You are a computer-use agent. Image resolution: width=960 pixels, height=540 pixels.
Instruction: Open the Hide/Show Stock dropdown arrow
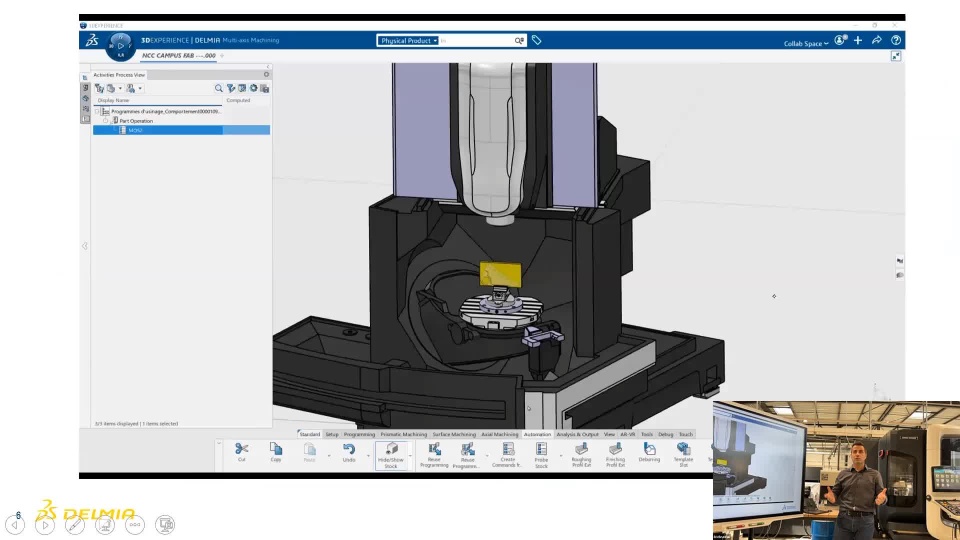point(410,456)
